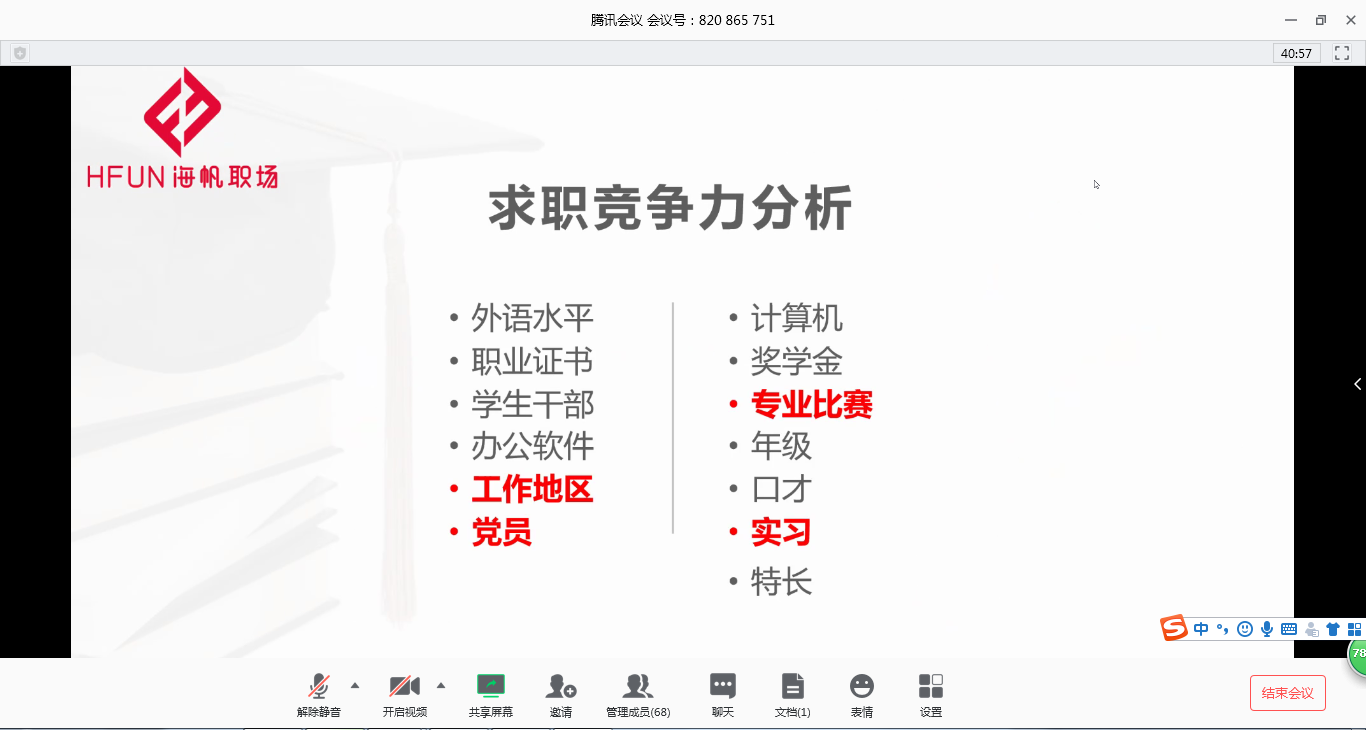Open the Chat (聊天) window

[x=722, y=687]
